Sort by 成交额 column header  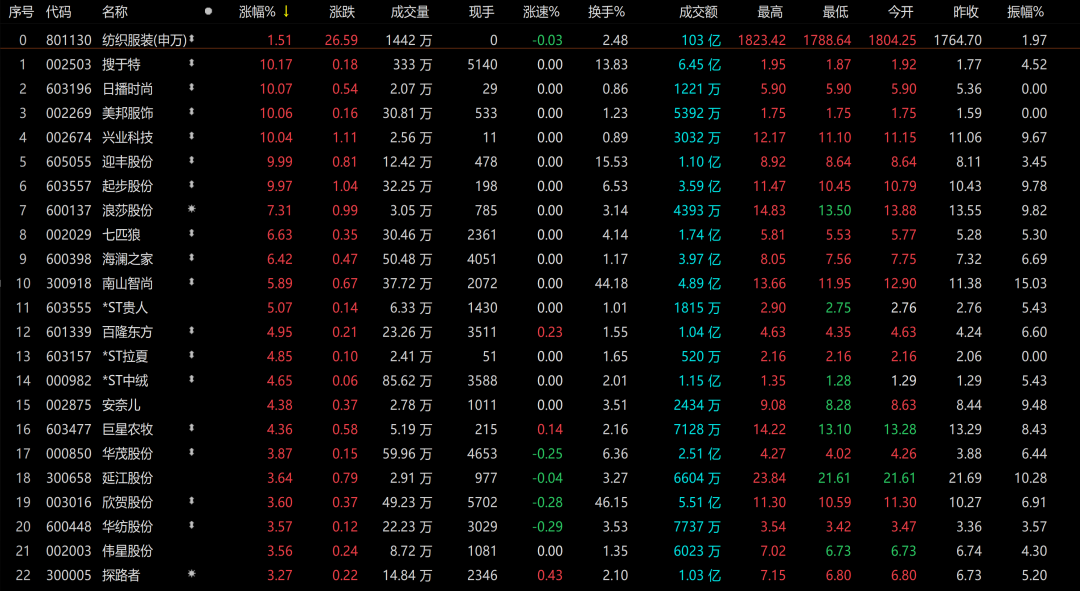tap(698, 12)
